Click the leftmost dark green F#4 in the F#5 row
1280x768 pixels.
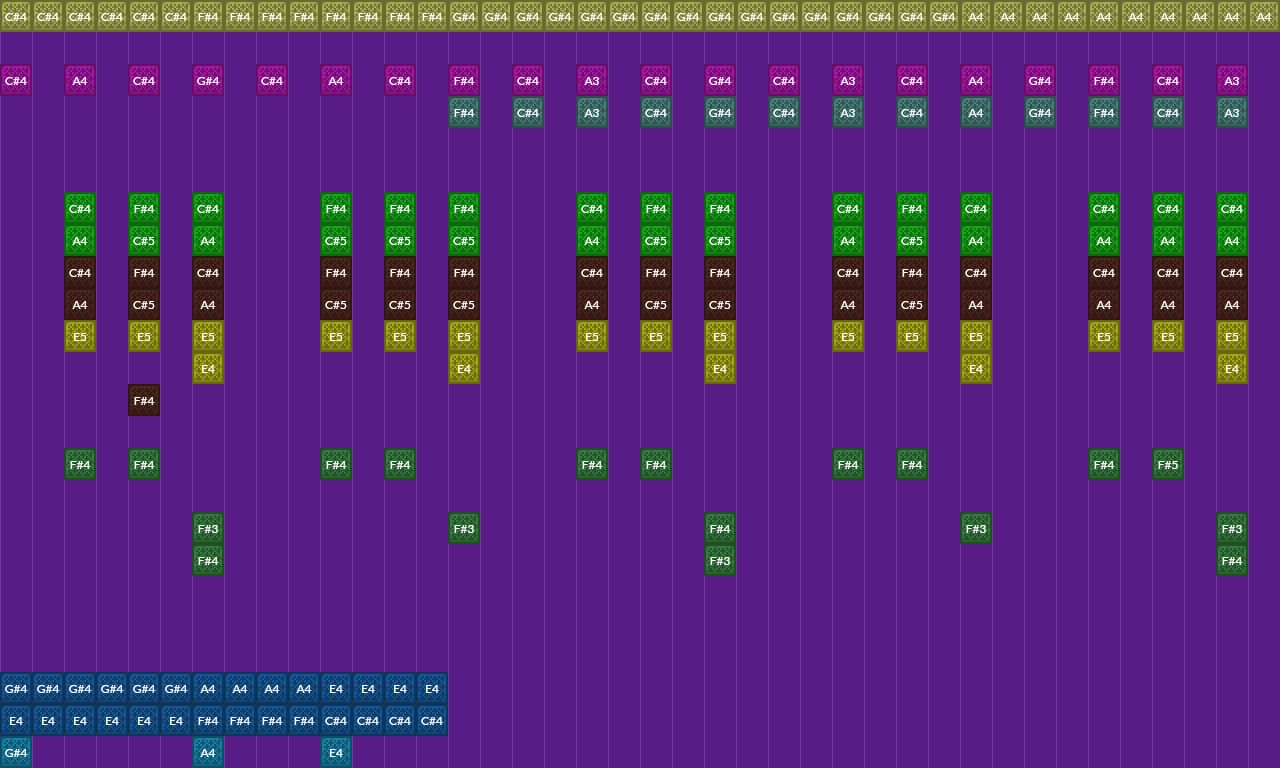80,465
